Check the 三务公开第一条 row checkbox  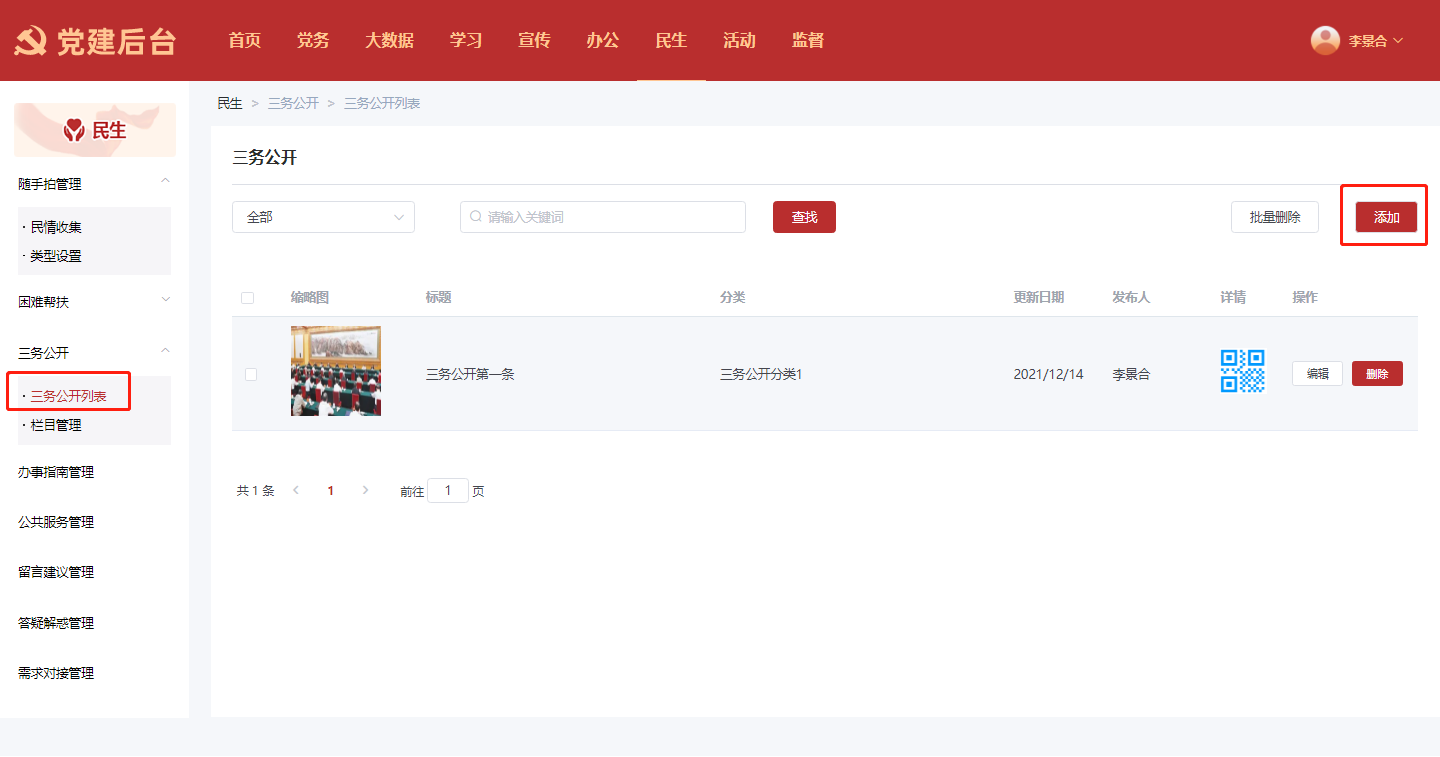[x=251, y=374]
